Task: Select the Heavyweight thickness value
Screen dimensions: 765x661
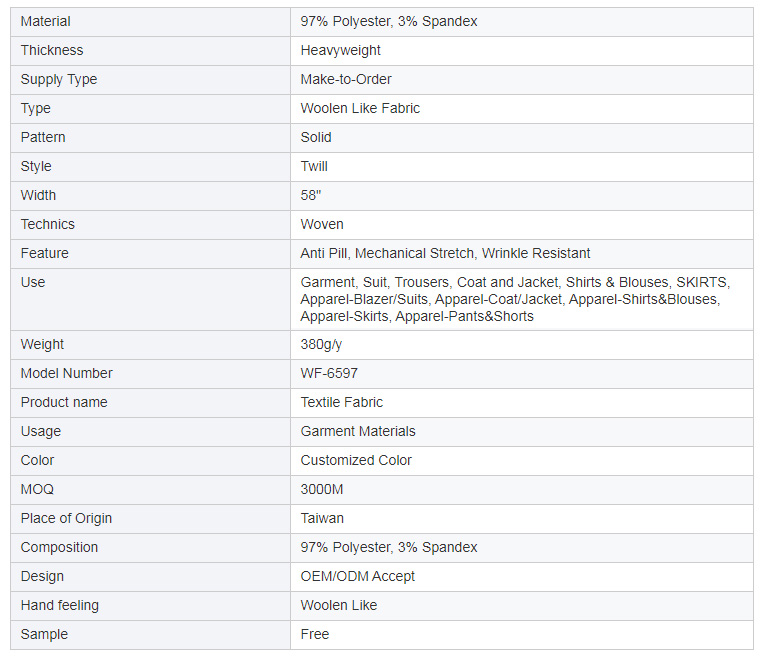Action: pos(341,50)
